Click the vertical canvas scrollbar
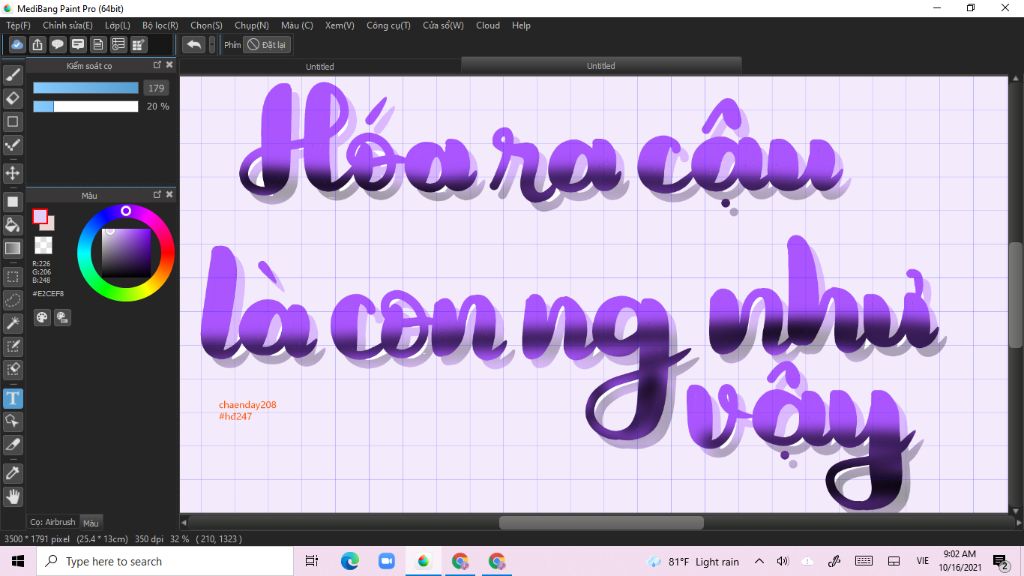 (x=1016, y=294)
